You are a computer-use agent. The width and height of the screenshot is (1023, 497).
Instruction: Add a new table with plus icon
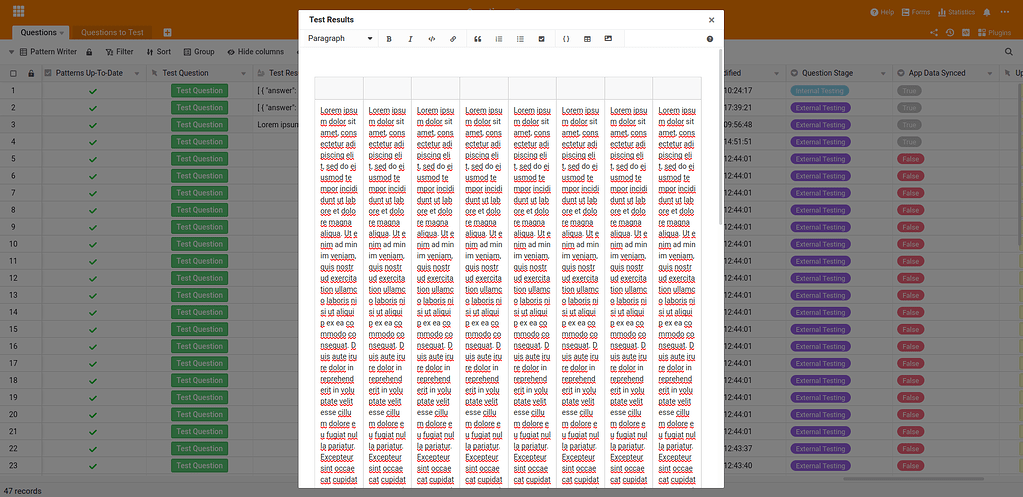tap(168, 33)
